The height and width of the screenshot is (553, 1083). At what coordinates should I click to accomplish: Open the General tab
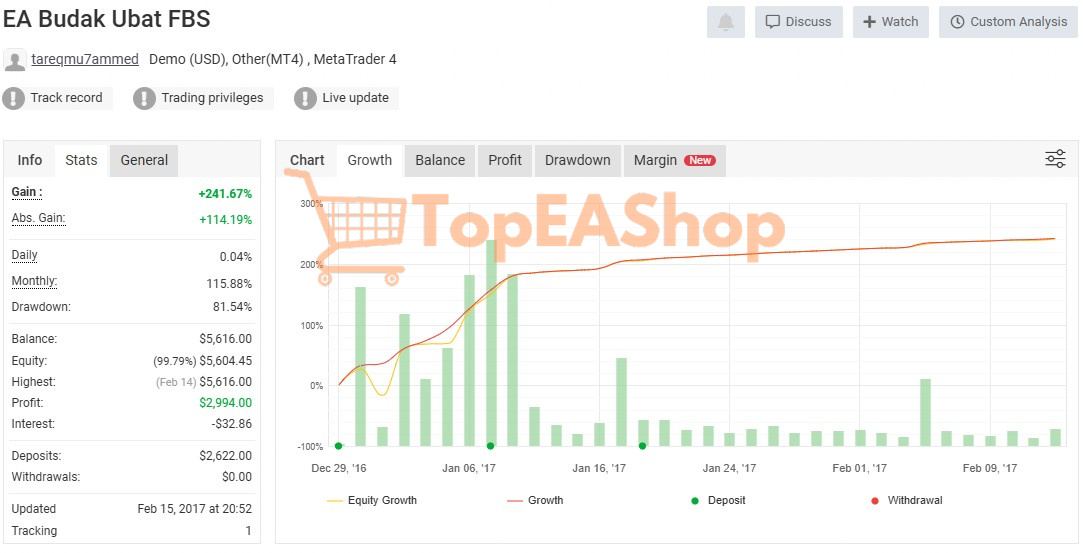click(144, 160)
